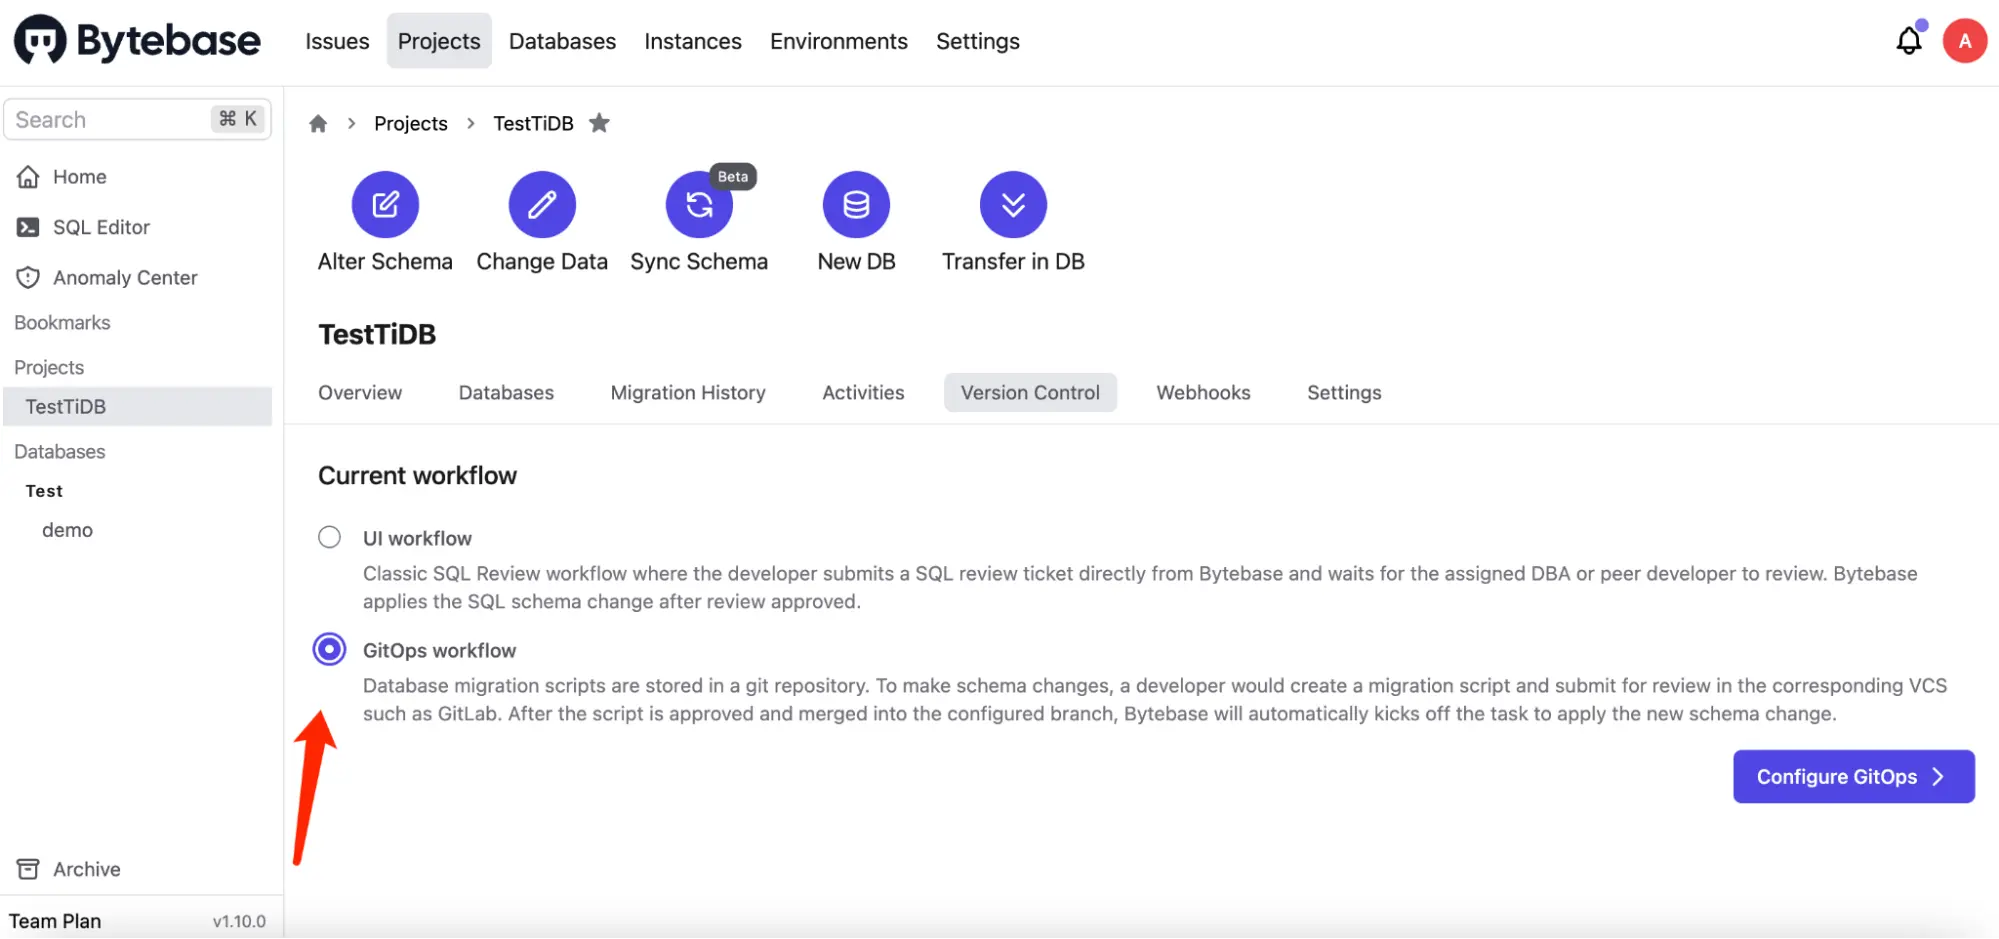Click the Databases sidebar heading

tap(60, 451)
